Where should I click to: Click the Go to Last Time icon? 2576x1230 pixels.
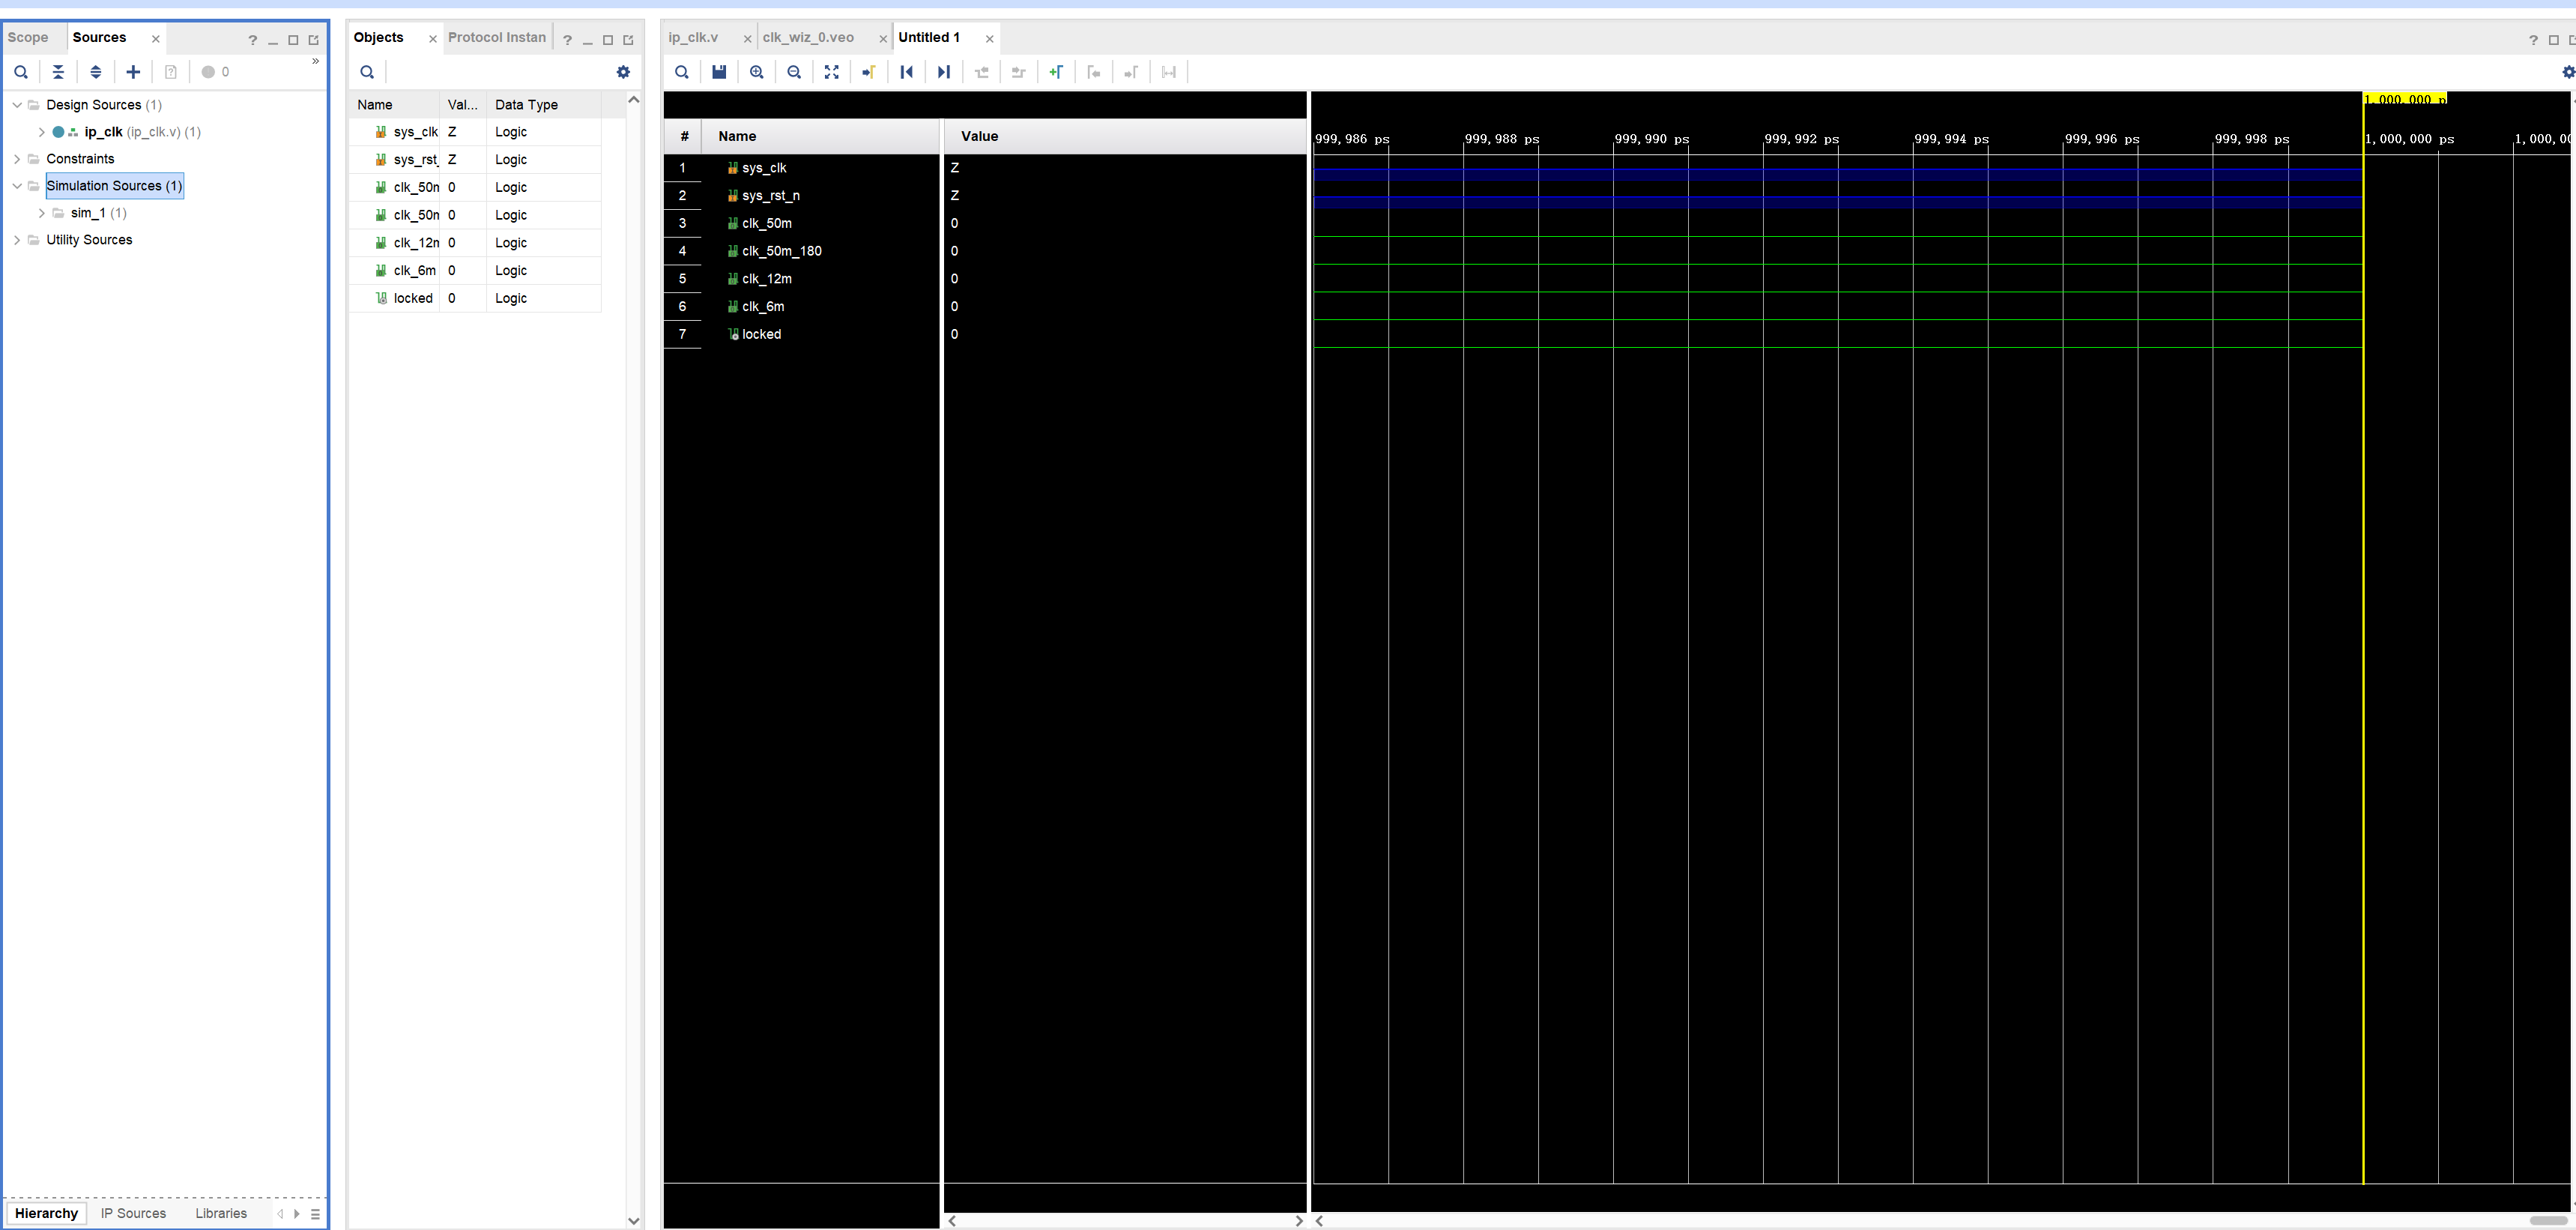coord(943,72)
